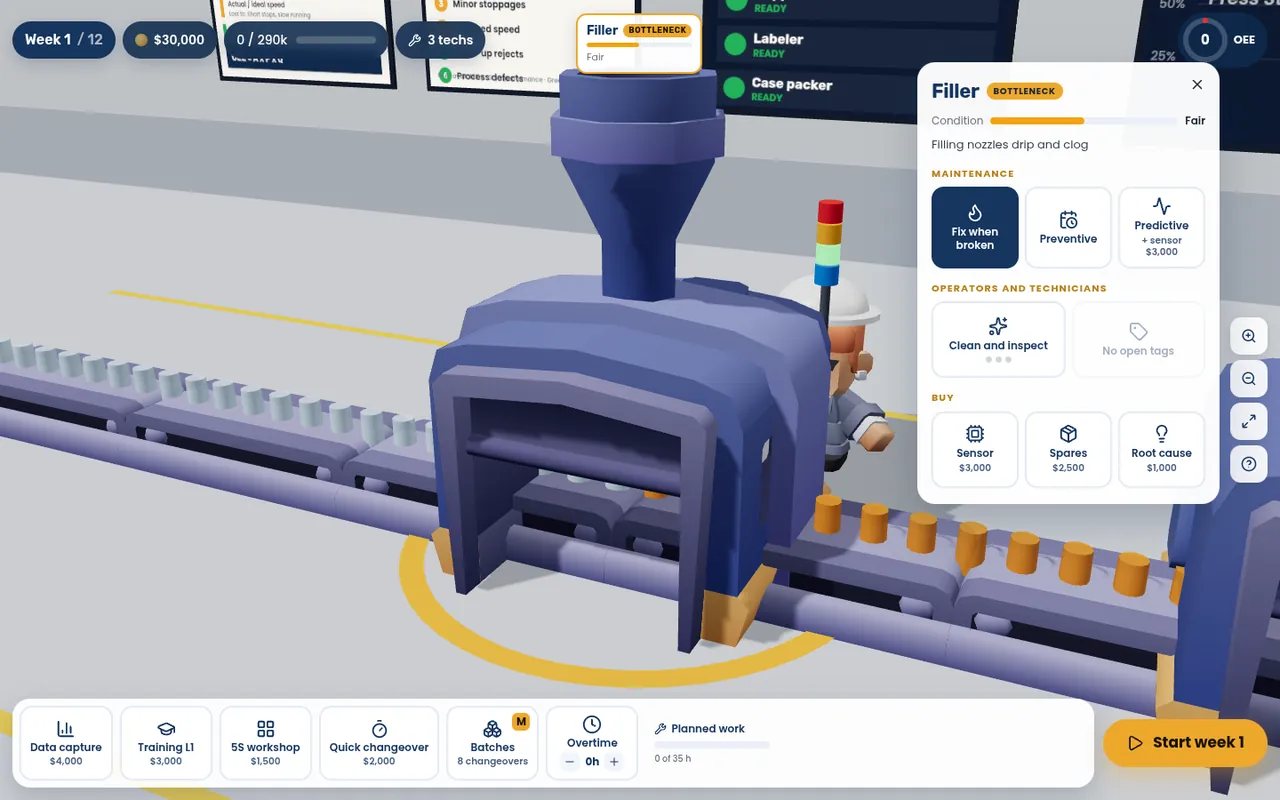The image size is (1280, 800).
Task: Increase Overtime hours with the plus button
Action: click(614, 762)
